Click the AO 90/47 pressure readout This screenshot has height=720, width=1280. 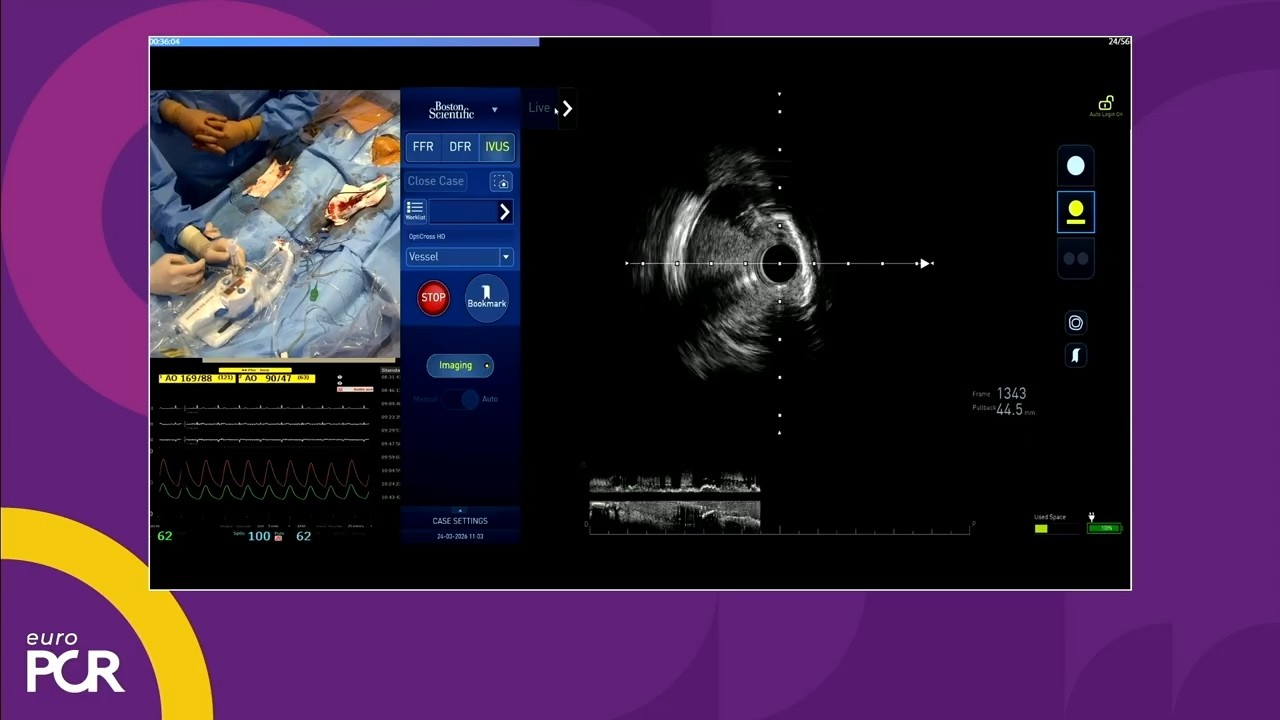277,378
